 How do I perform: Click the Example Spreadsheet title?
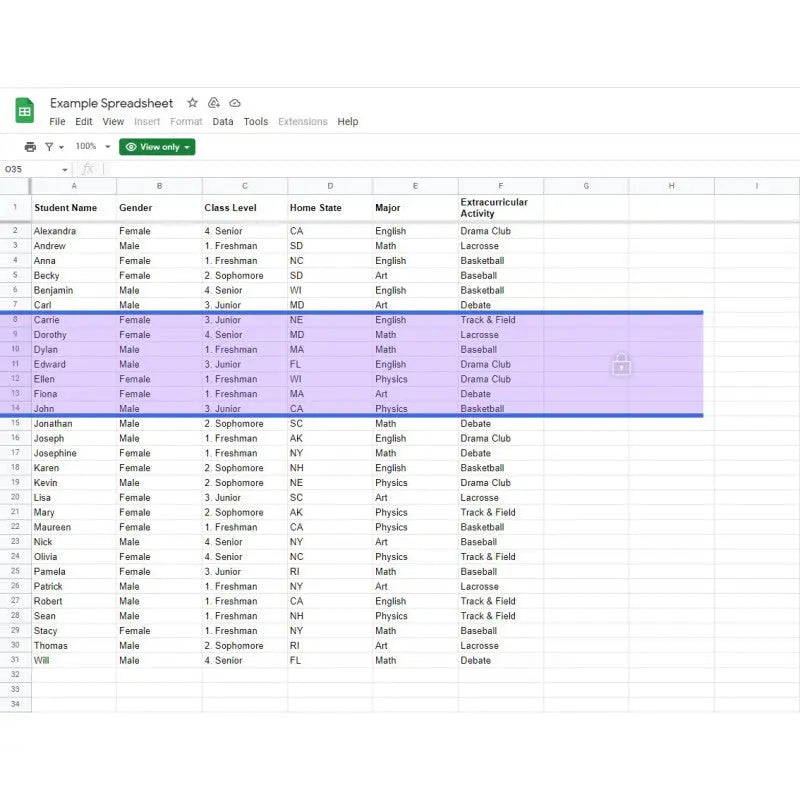pos(111,103)
